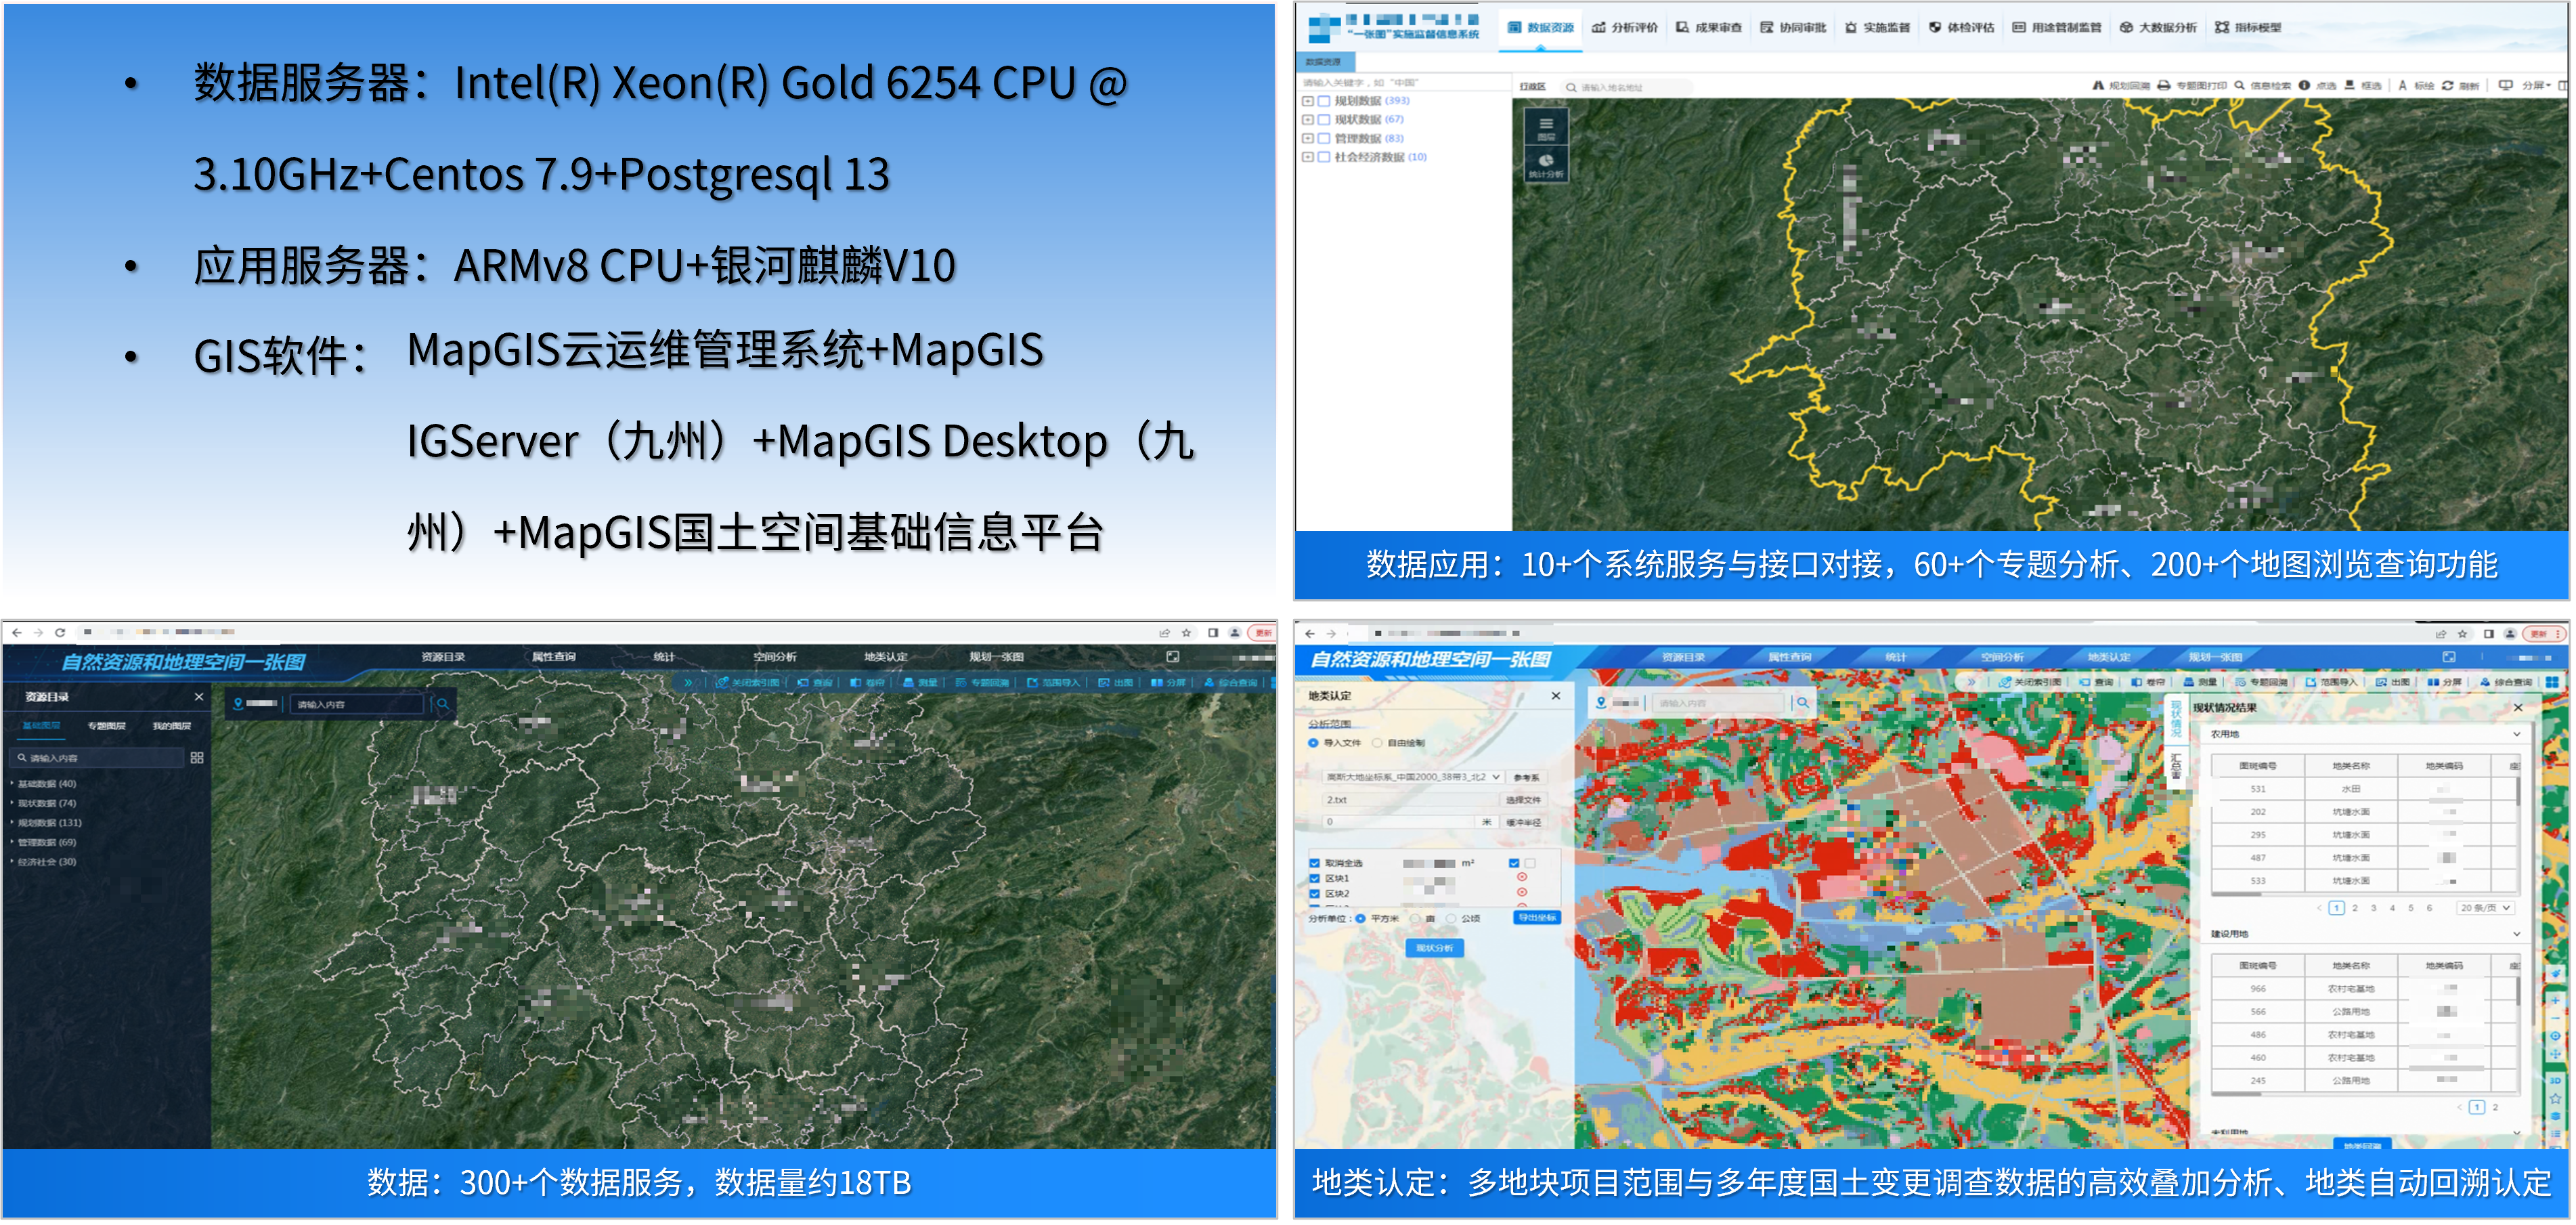Collapse the 建设用地 results section
Image resolution: width=2576 pixels, height=1225 pixels.
tap(2516, 934)
